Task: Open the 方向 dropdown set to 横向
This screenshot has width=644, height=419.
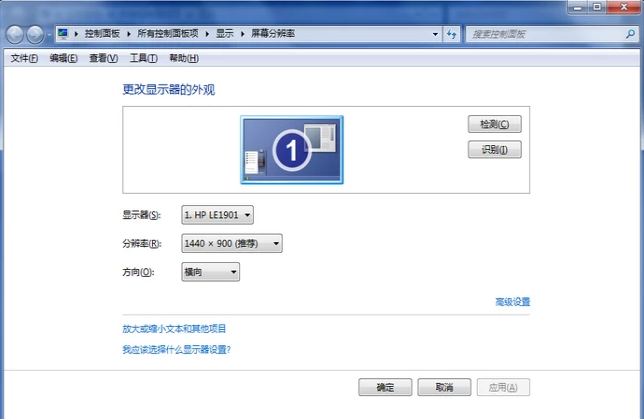Action: click(x=210, y=272)
